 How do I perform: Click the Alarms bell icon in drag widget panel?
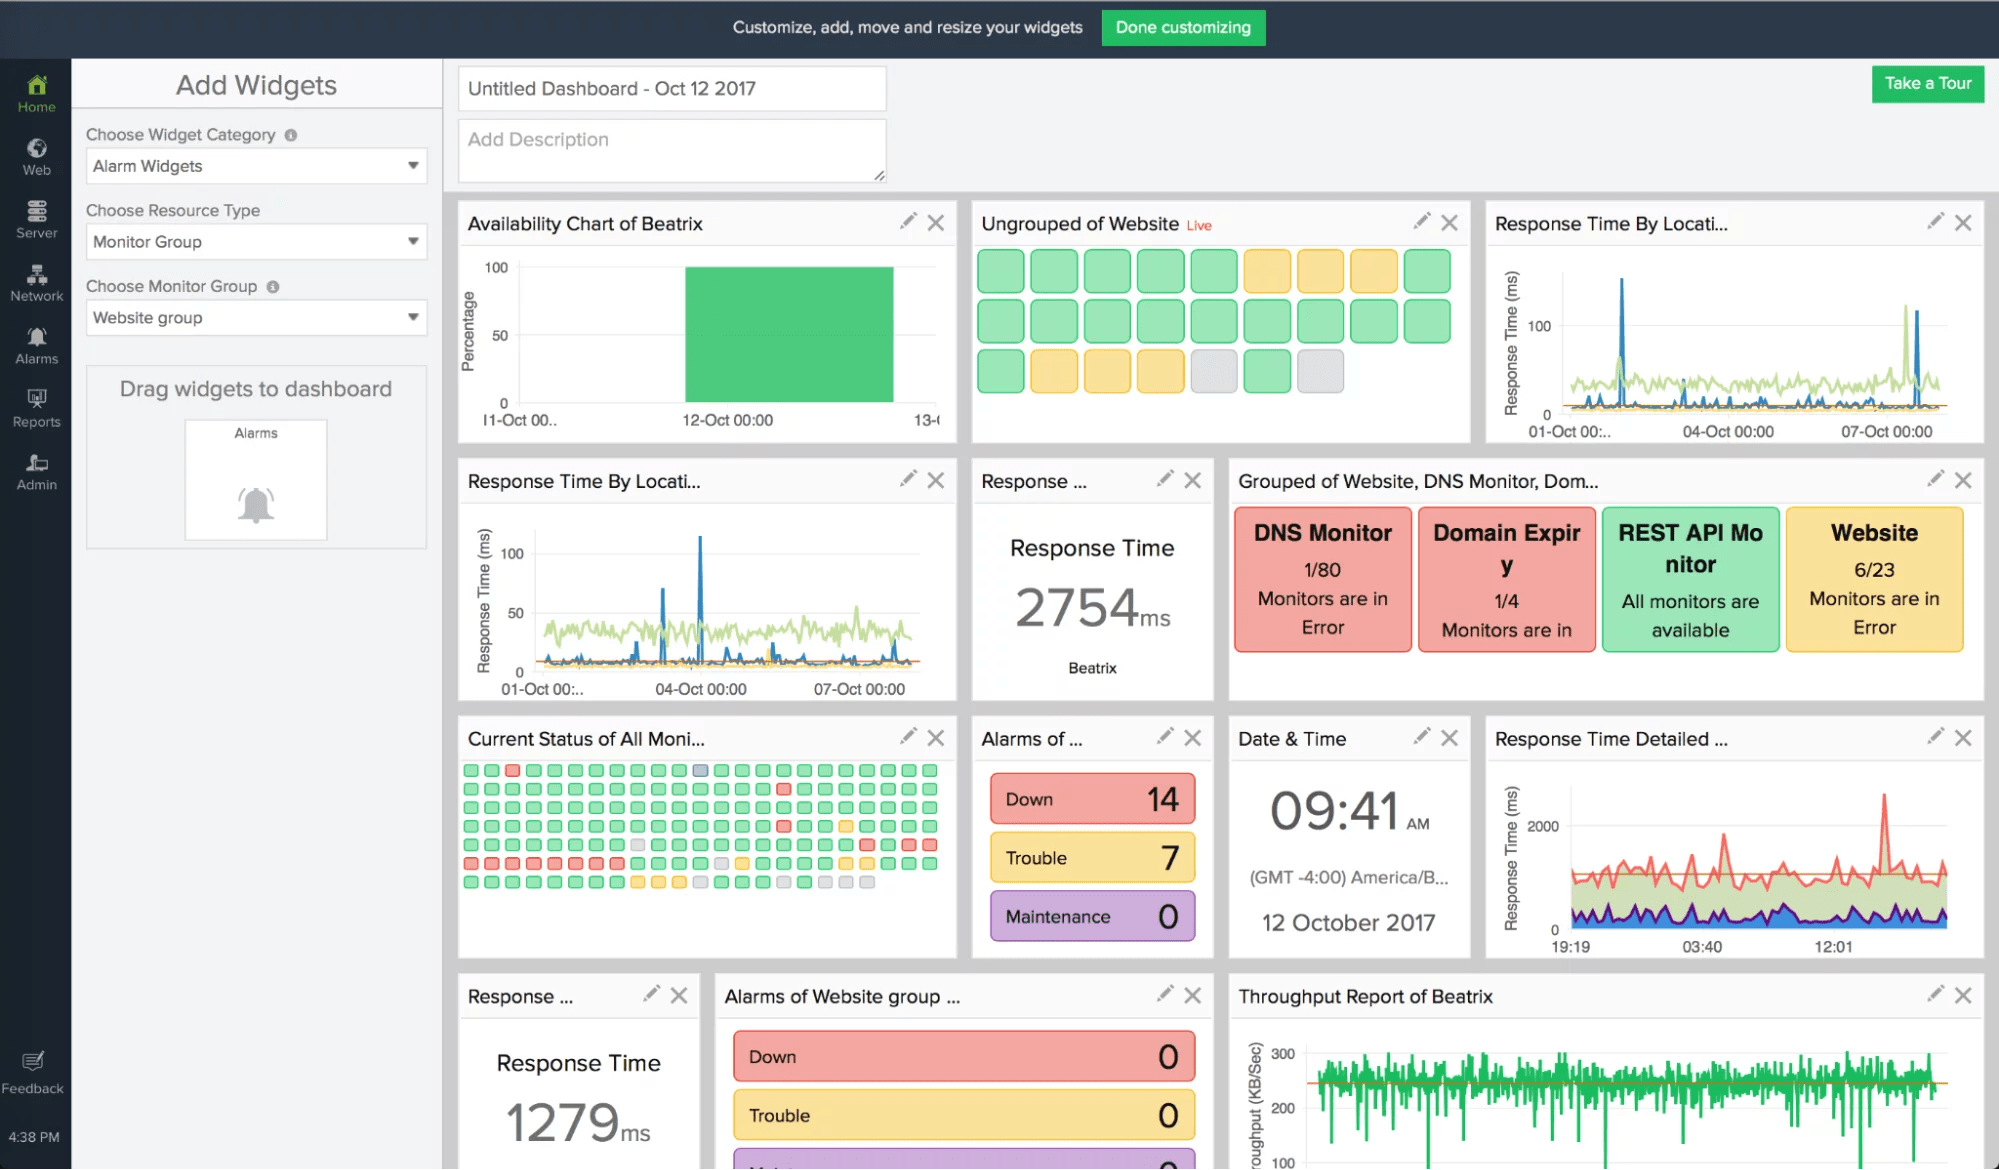255,504
